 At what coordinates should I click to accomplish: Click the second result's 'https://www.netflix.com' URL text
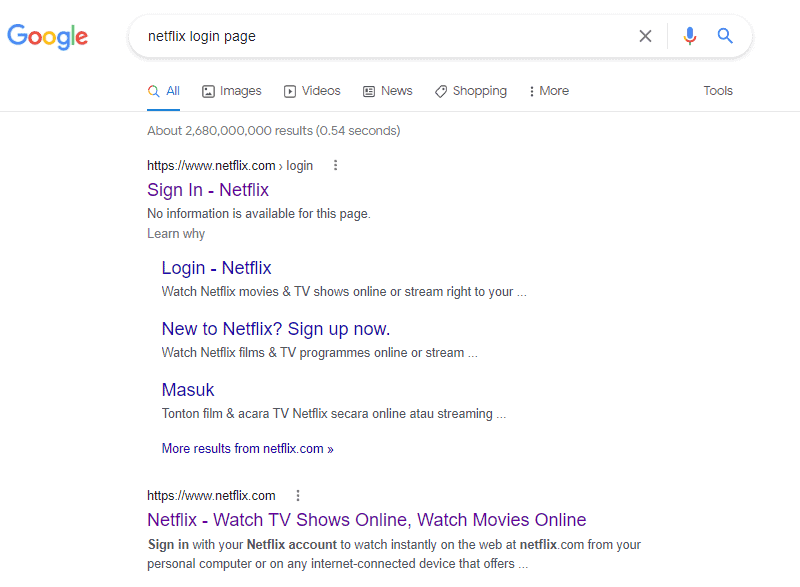tap(211, 496)
